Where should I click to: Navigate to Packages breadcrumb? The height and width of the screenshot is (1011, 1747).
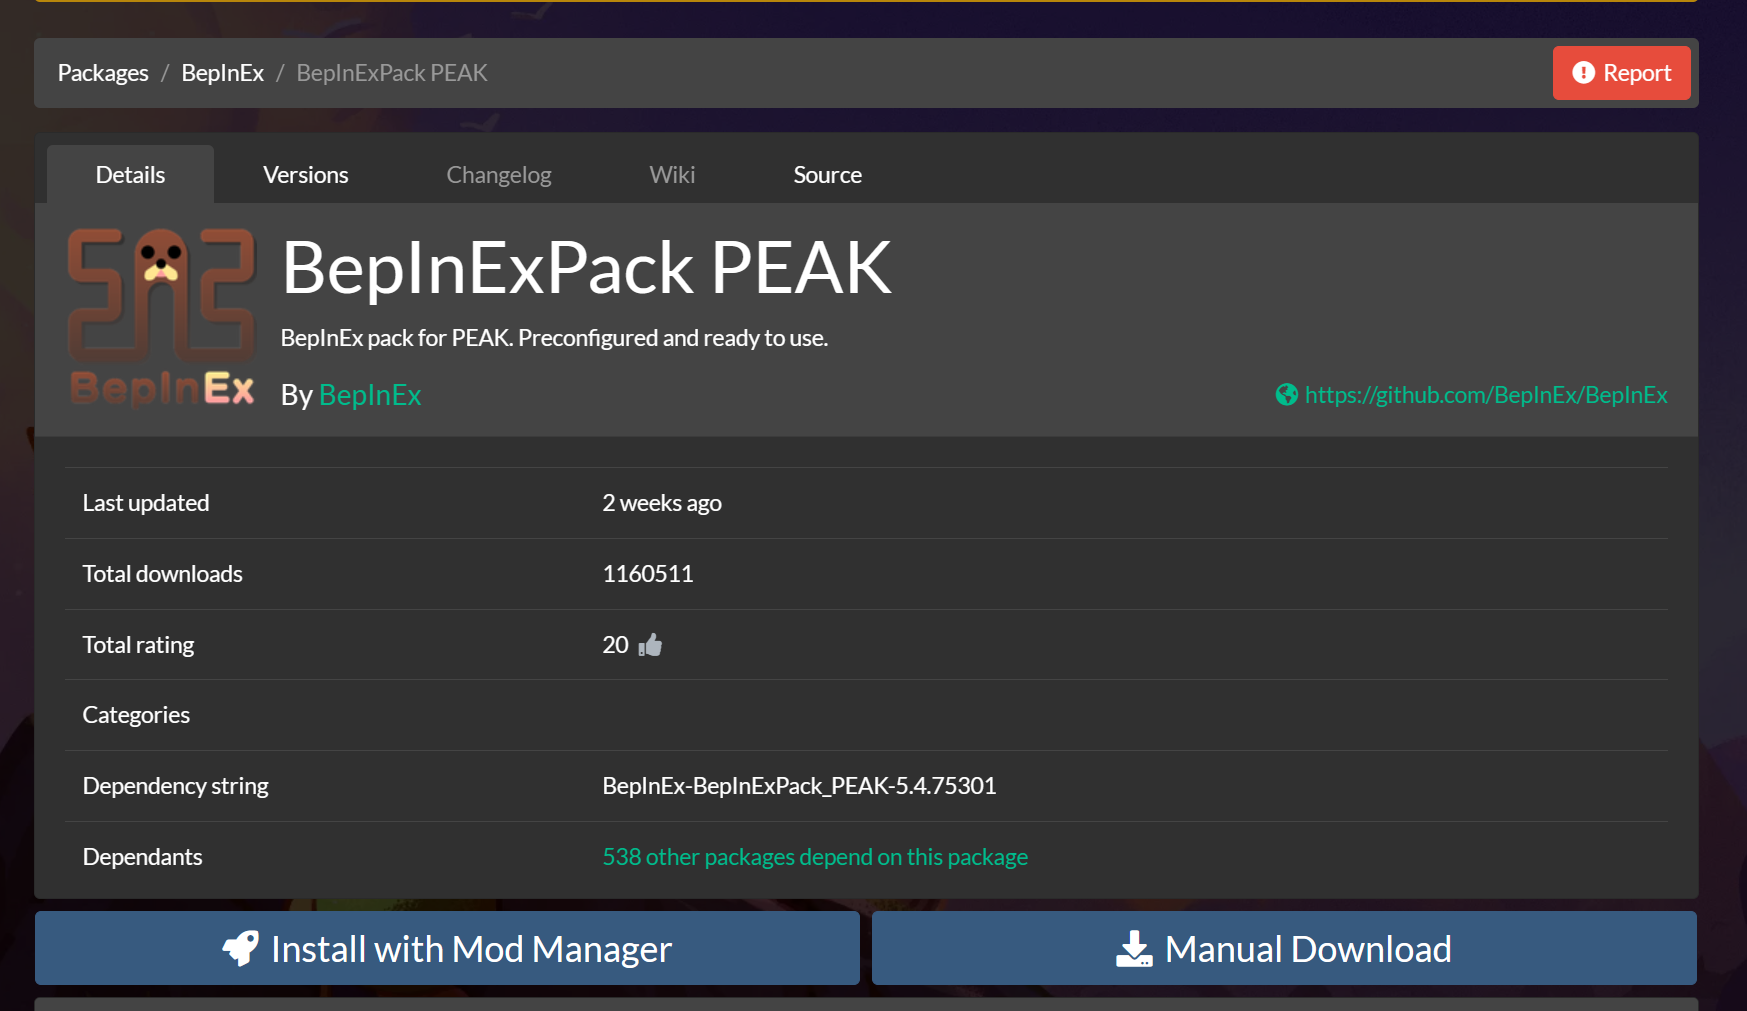coord(103,73)
